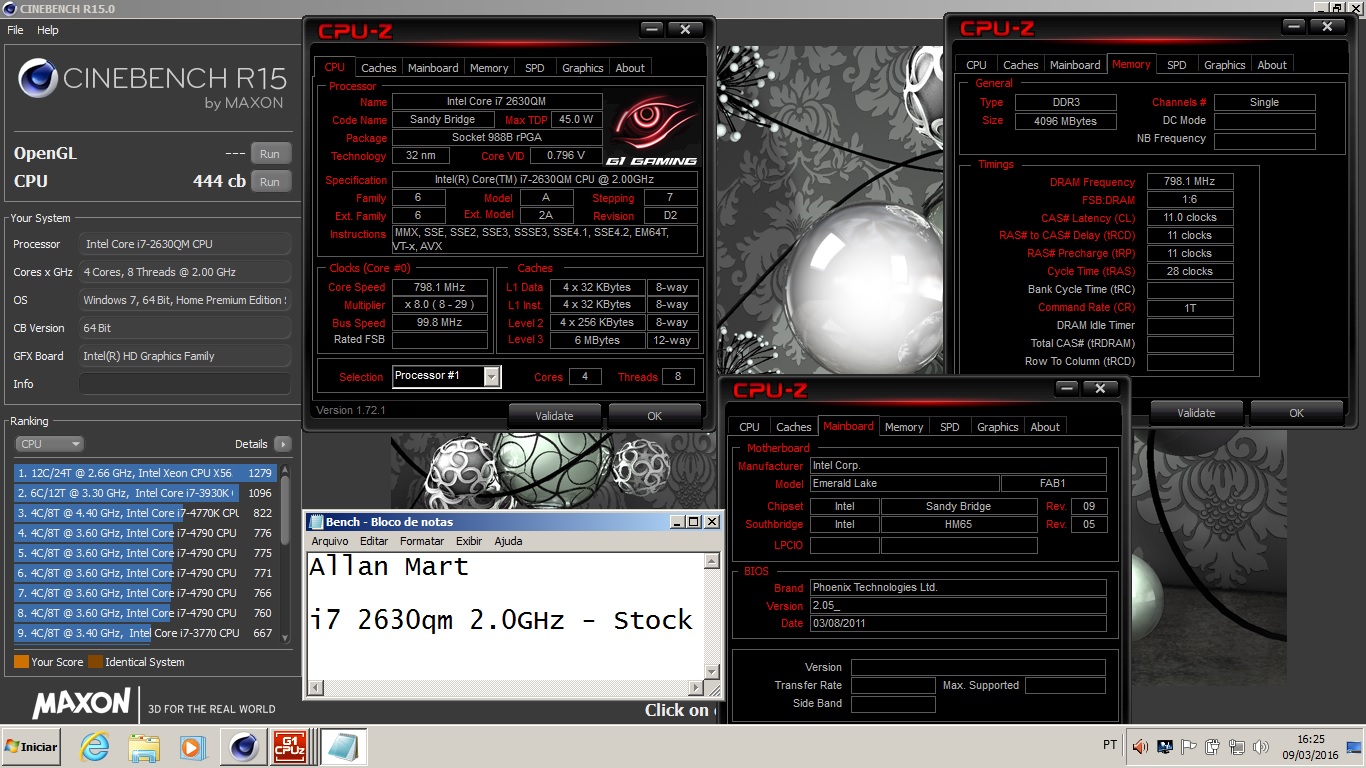1366x768 pixels.
Task: Click the Info input field in Cinebench
Action: (x=185, y=384)
